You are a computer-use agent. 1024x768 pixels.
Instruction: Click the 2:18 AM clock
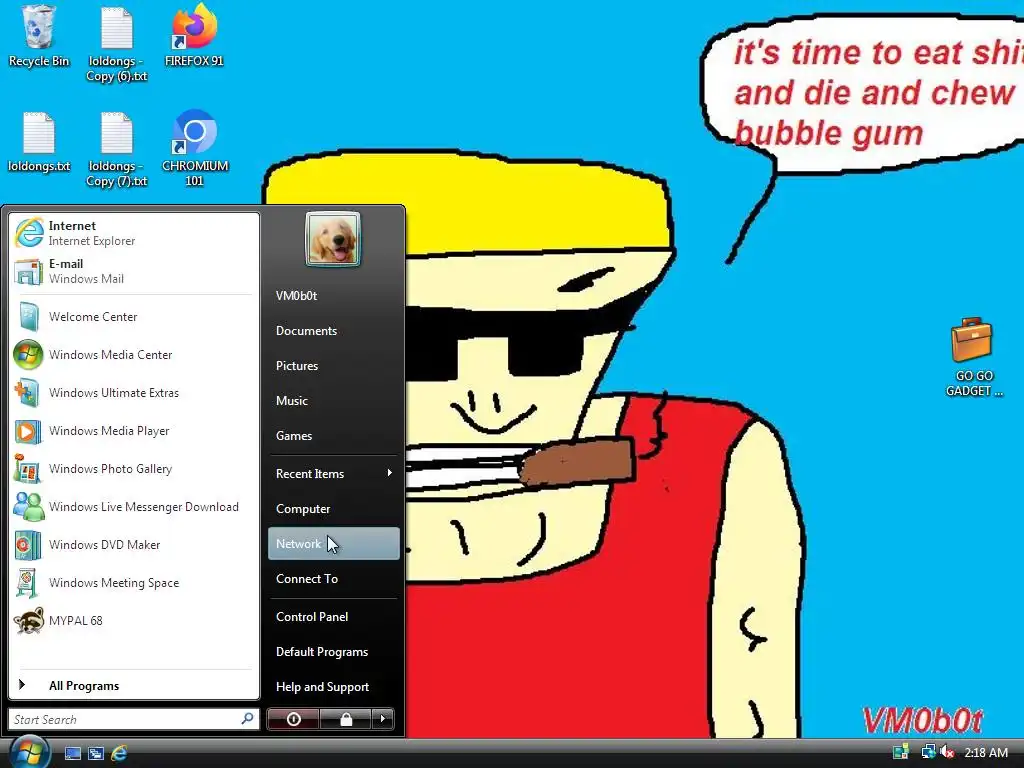pos(985,753)
